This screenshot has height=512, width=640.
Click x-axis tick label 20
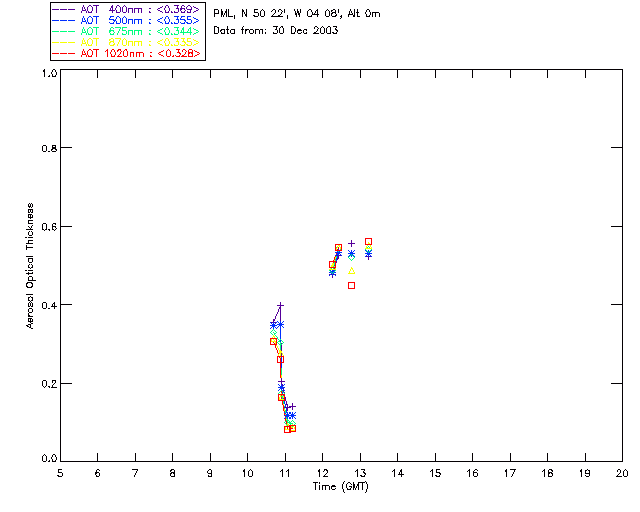tap(622, 474)
